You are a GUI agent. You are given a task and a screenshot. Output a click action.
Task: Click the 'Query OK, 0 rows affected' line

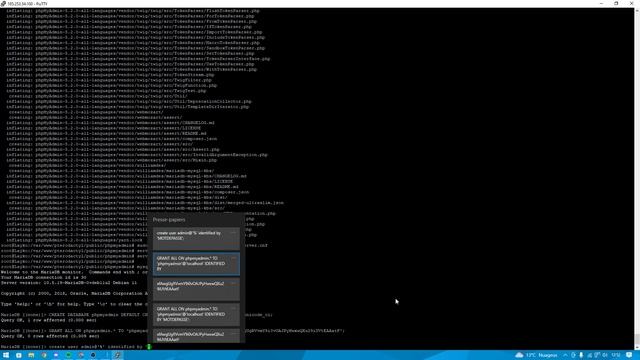point(50,336)
